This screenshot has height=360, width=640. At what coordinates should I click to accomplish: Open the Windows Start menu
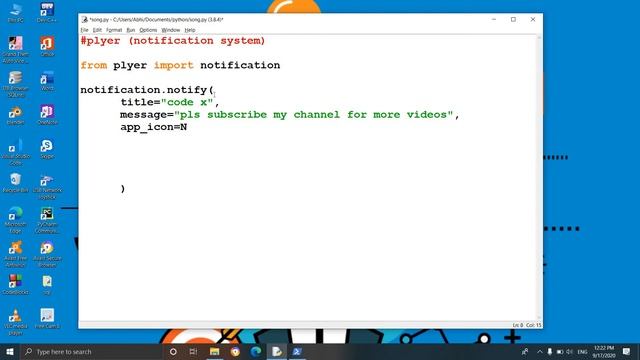point(10,351)
